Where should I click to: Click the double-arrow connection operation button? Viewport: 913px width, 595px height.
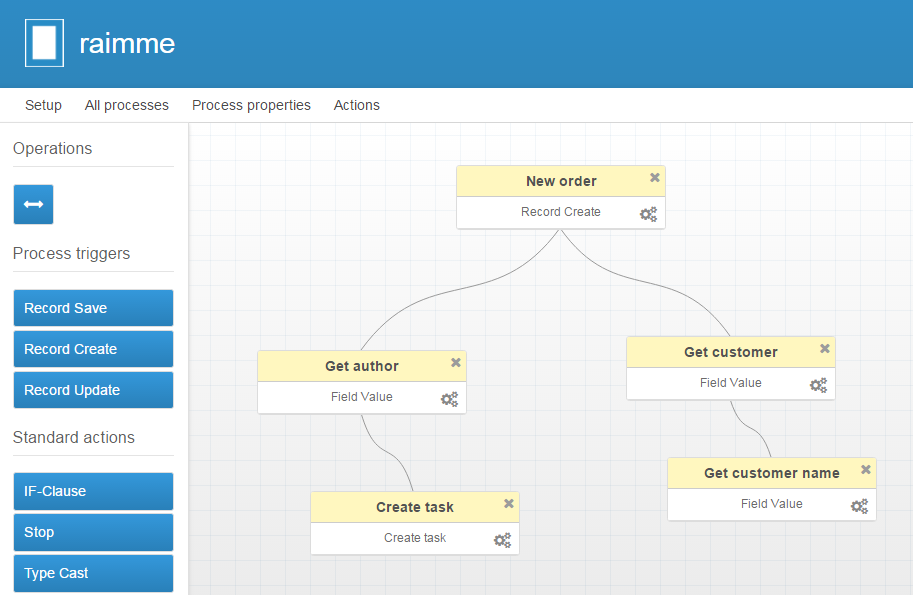coord(33,204)
